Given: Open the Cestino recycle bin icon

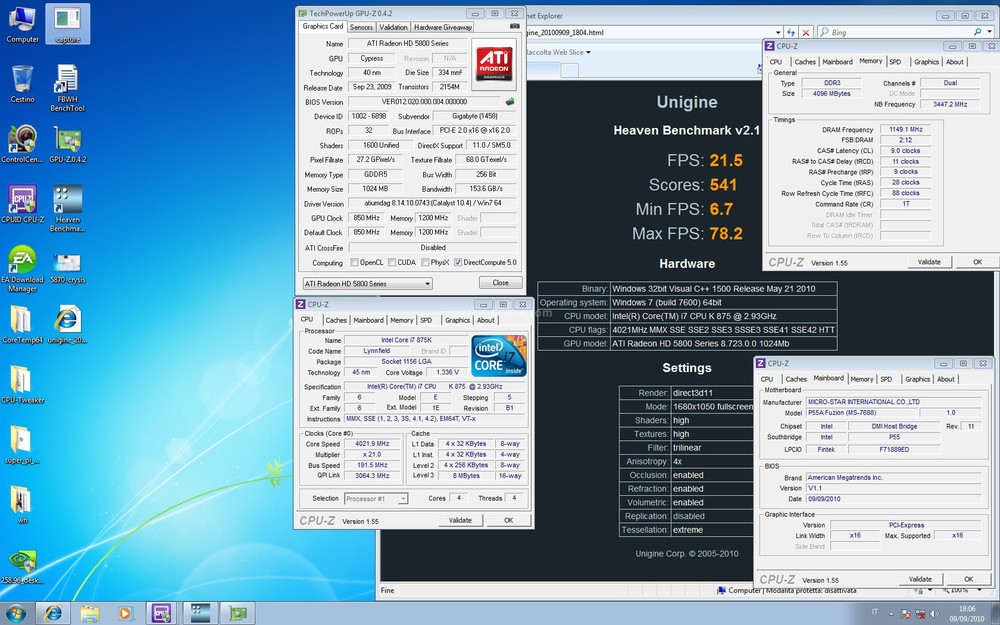Looking at the screenshot, I should coord(22,84).
